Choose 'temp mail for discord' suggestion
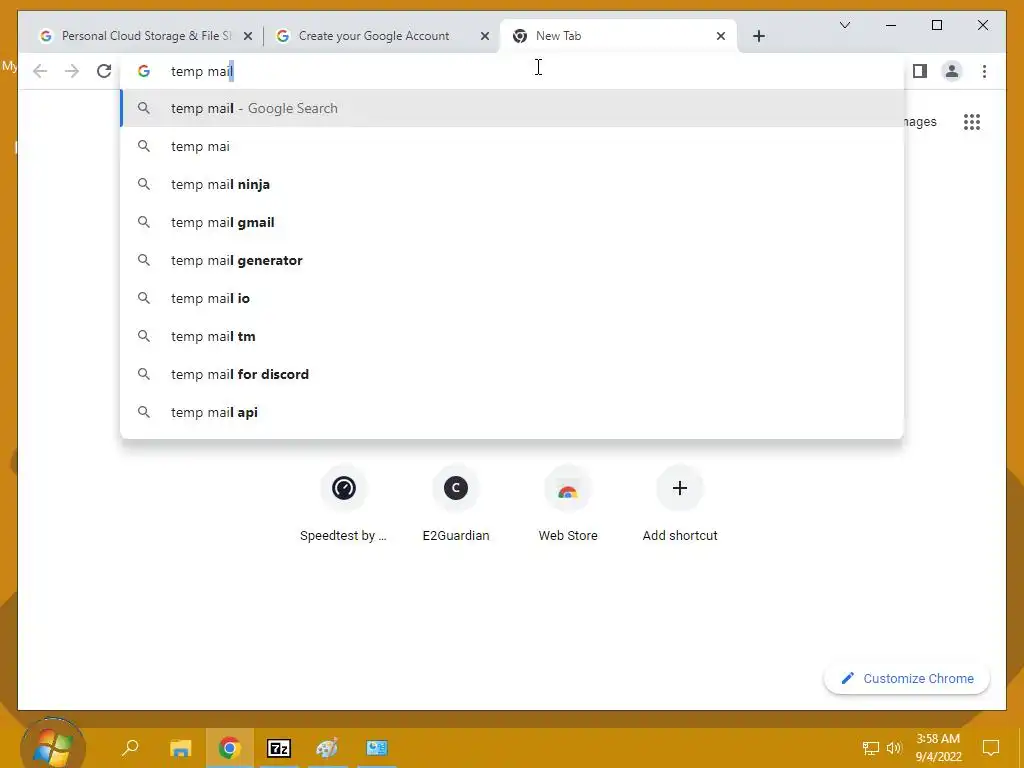Viewport: 1024px width, 768px height. click(512, 374)
